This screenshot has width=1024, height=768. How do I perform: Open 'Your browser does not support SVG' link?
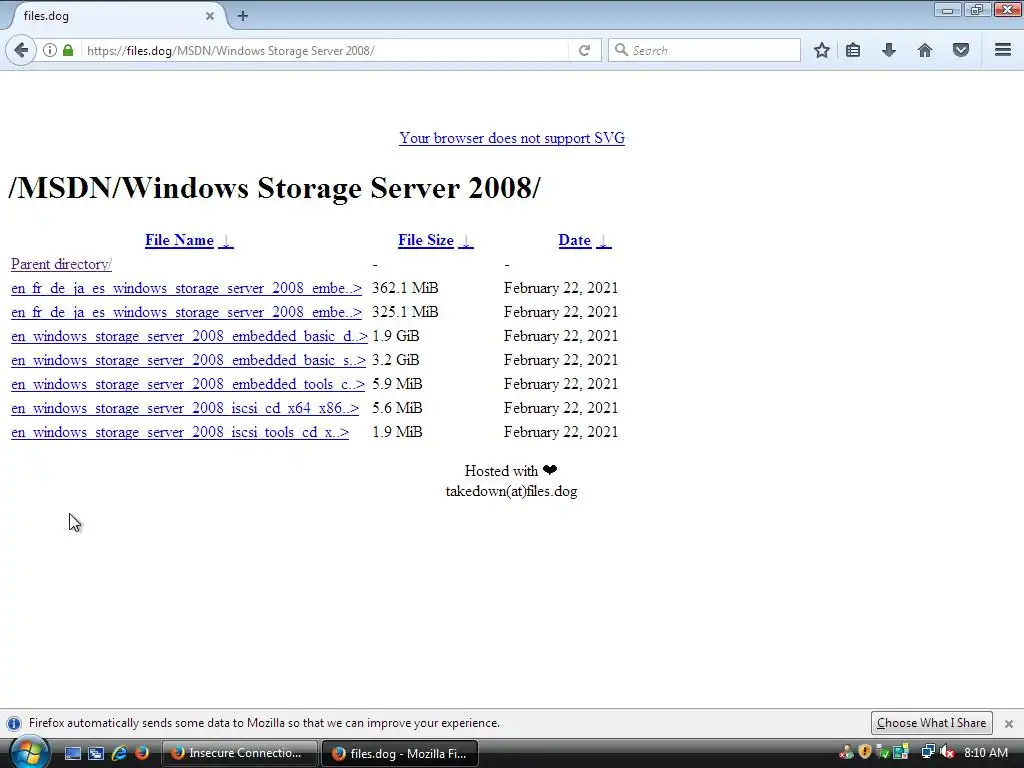(512, 138)
